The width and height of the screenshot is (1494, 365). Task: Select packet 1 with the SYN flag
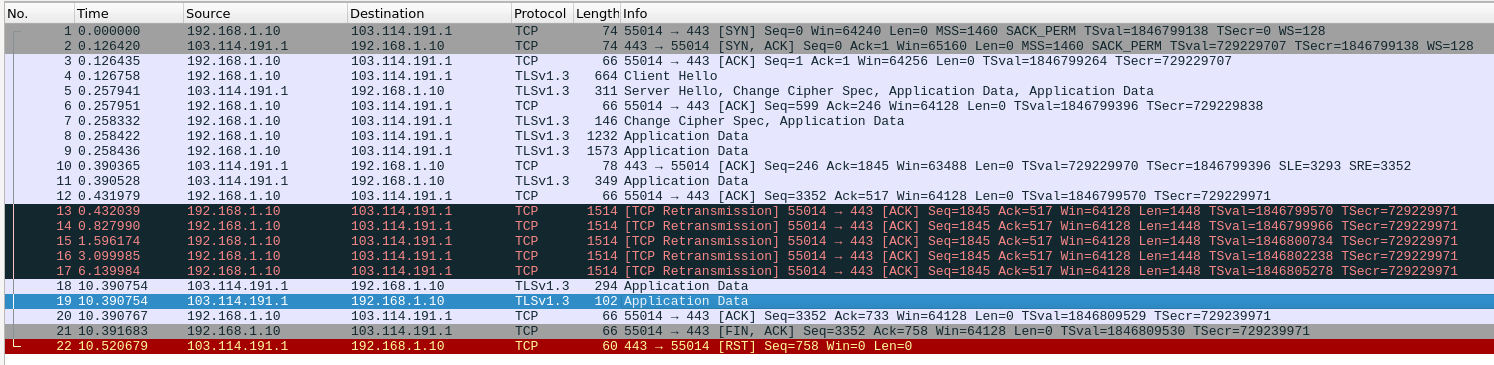point(747,31)
